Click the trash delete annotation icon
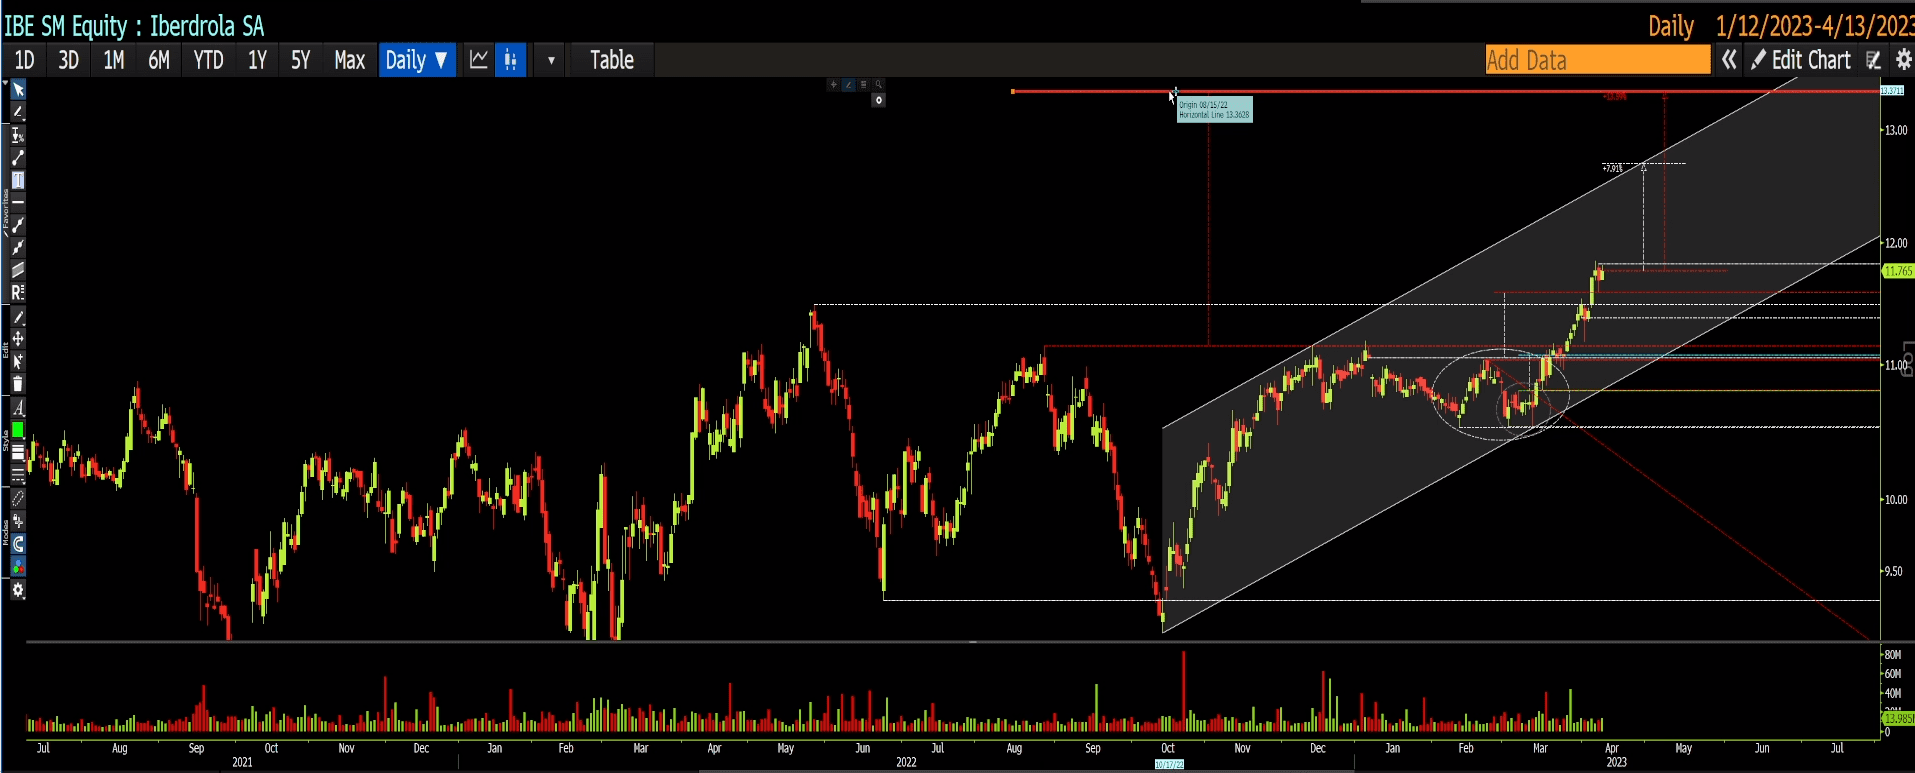This screenshot has width=1915, height=773. 18,384
